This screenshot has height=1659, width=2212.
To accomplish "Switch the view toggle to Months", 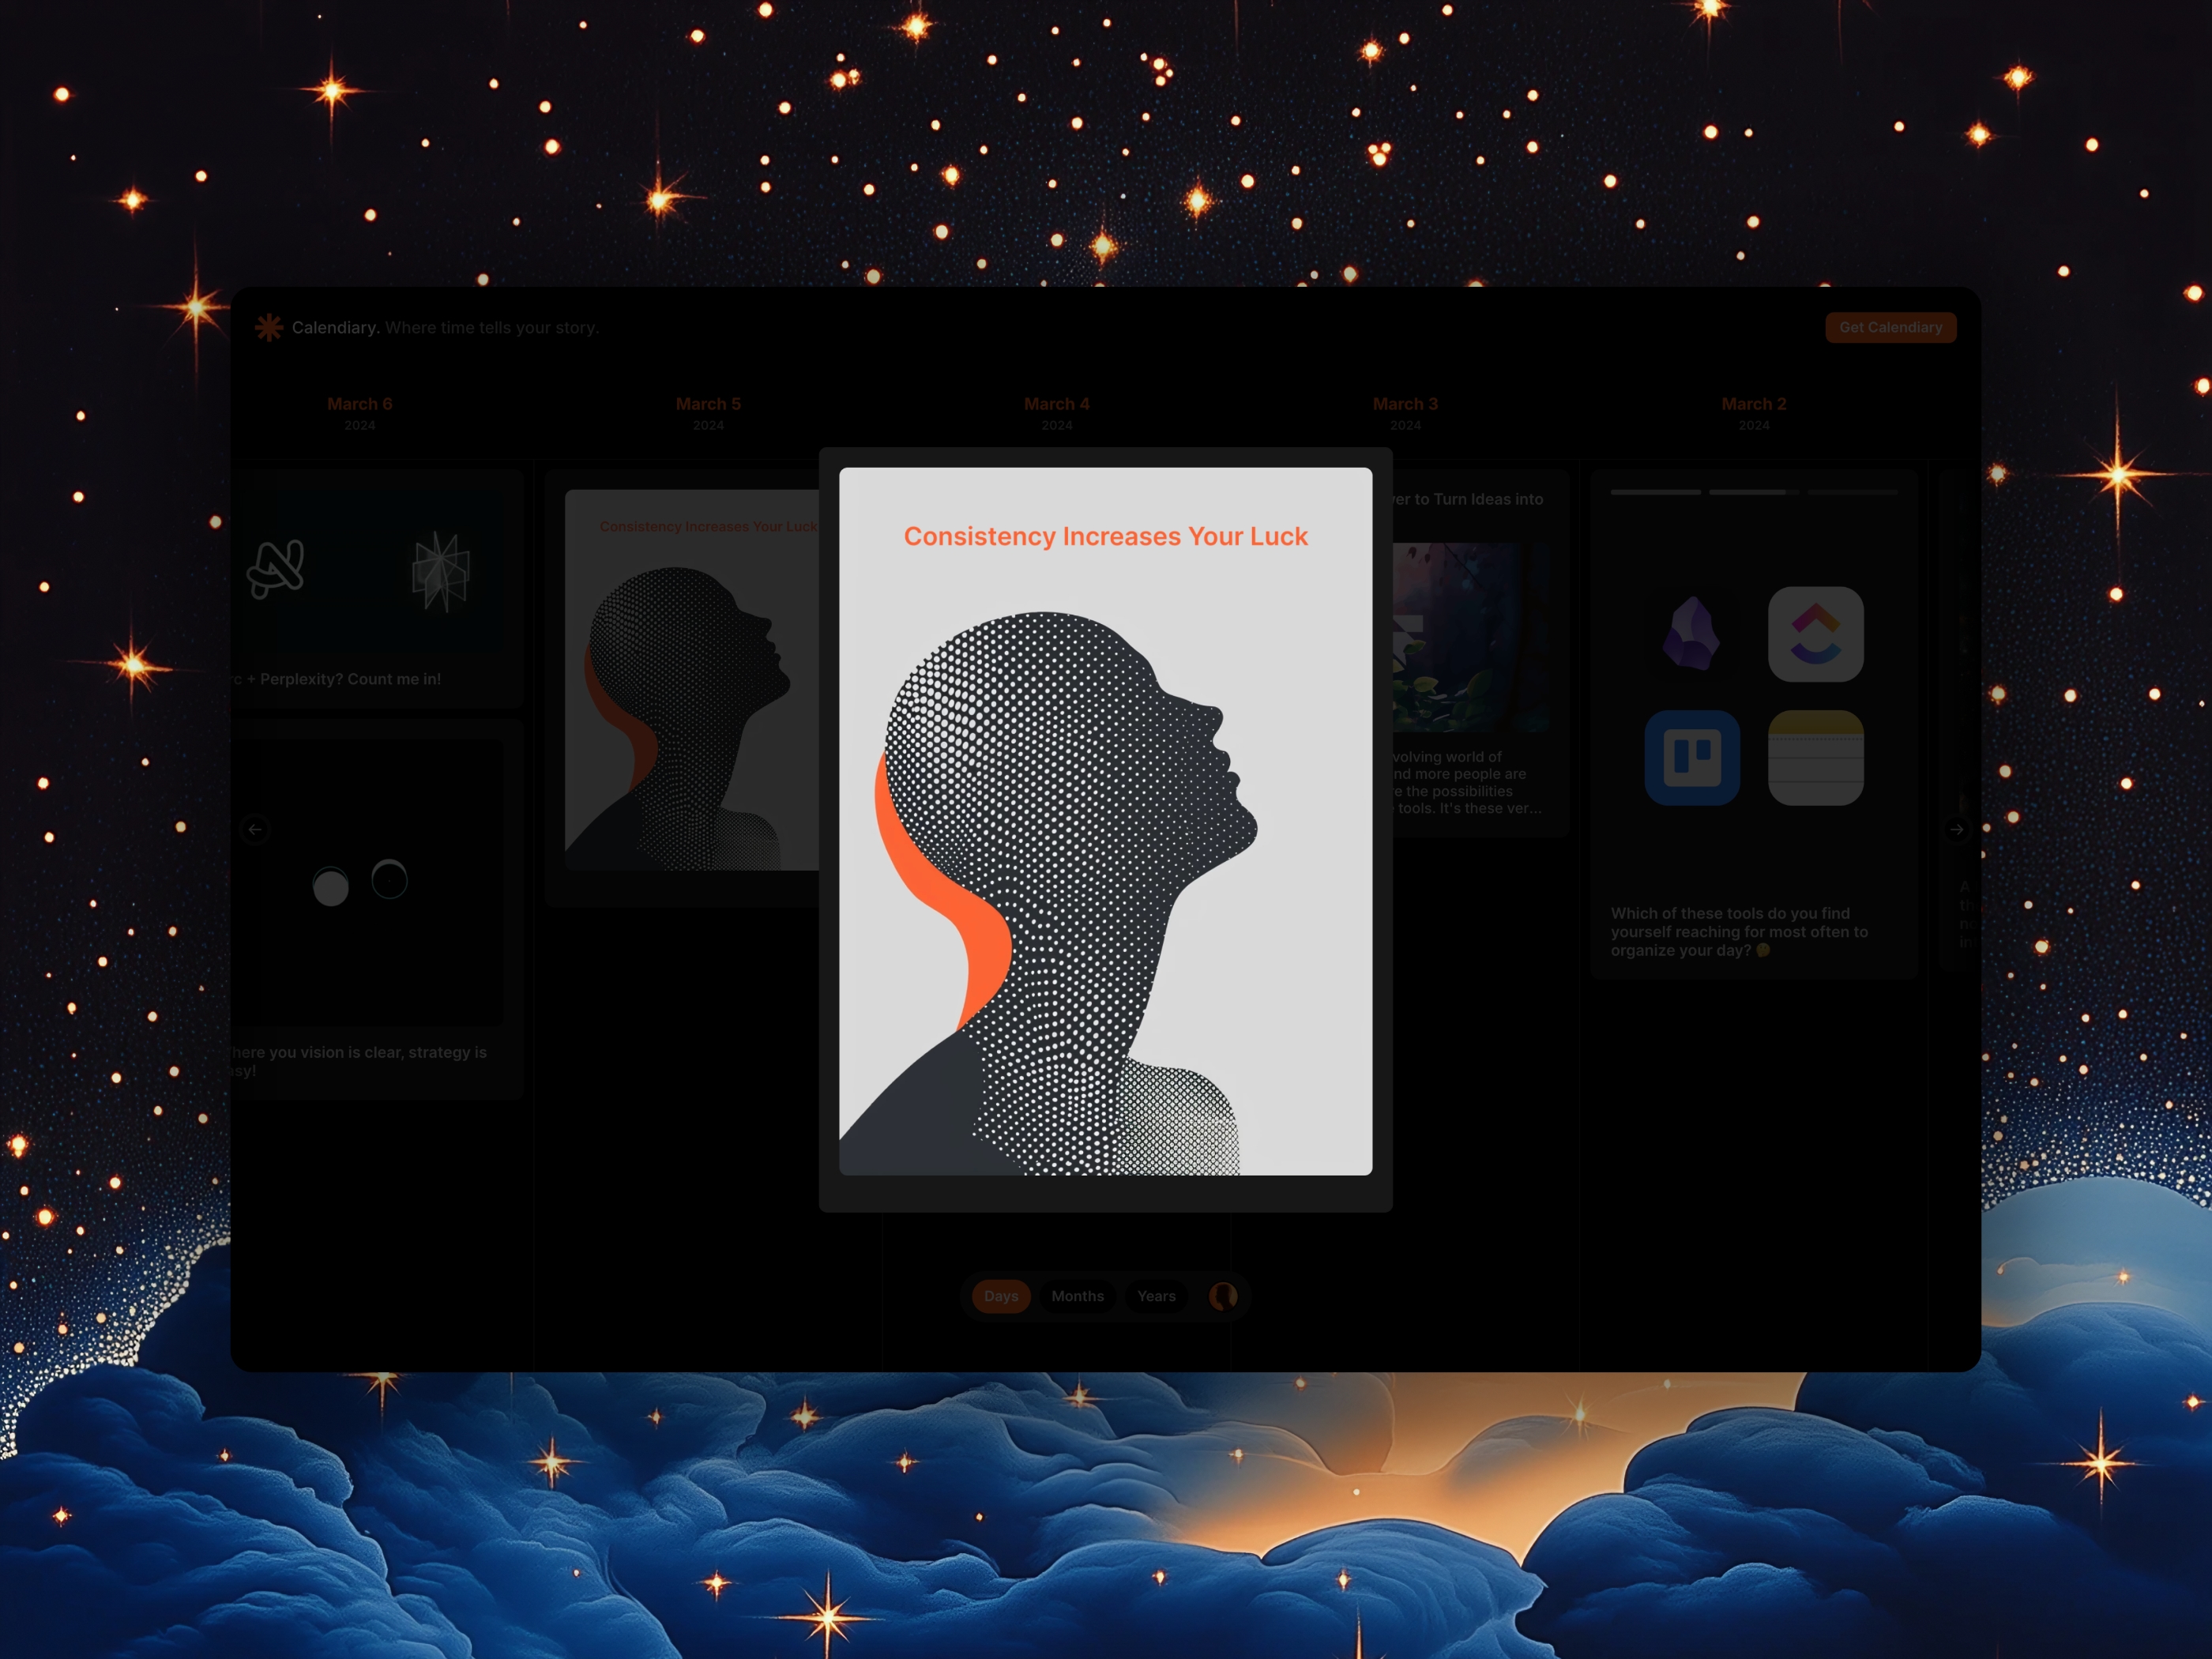I will coord(1077,1296).
